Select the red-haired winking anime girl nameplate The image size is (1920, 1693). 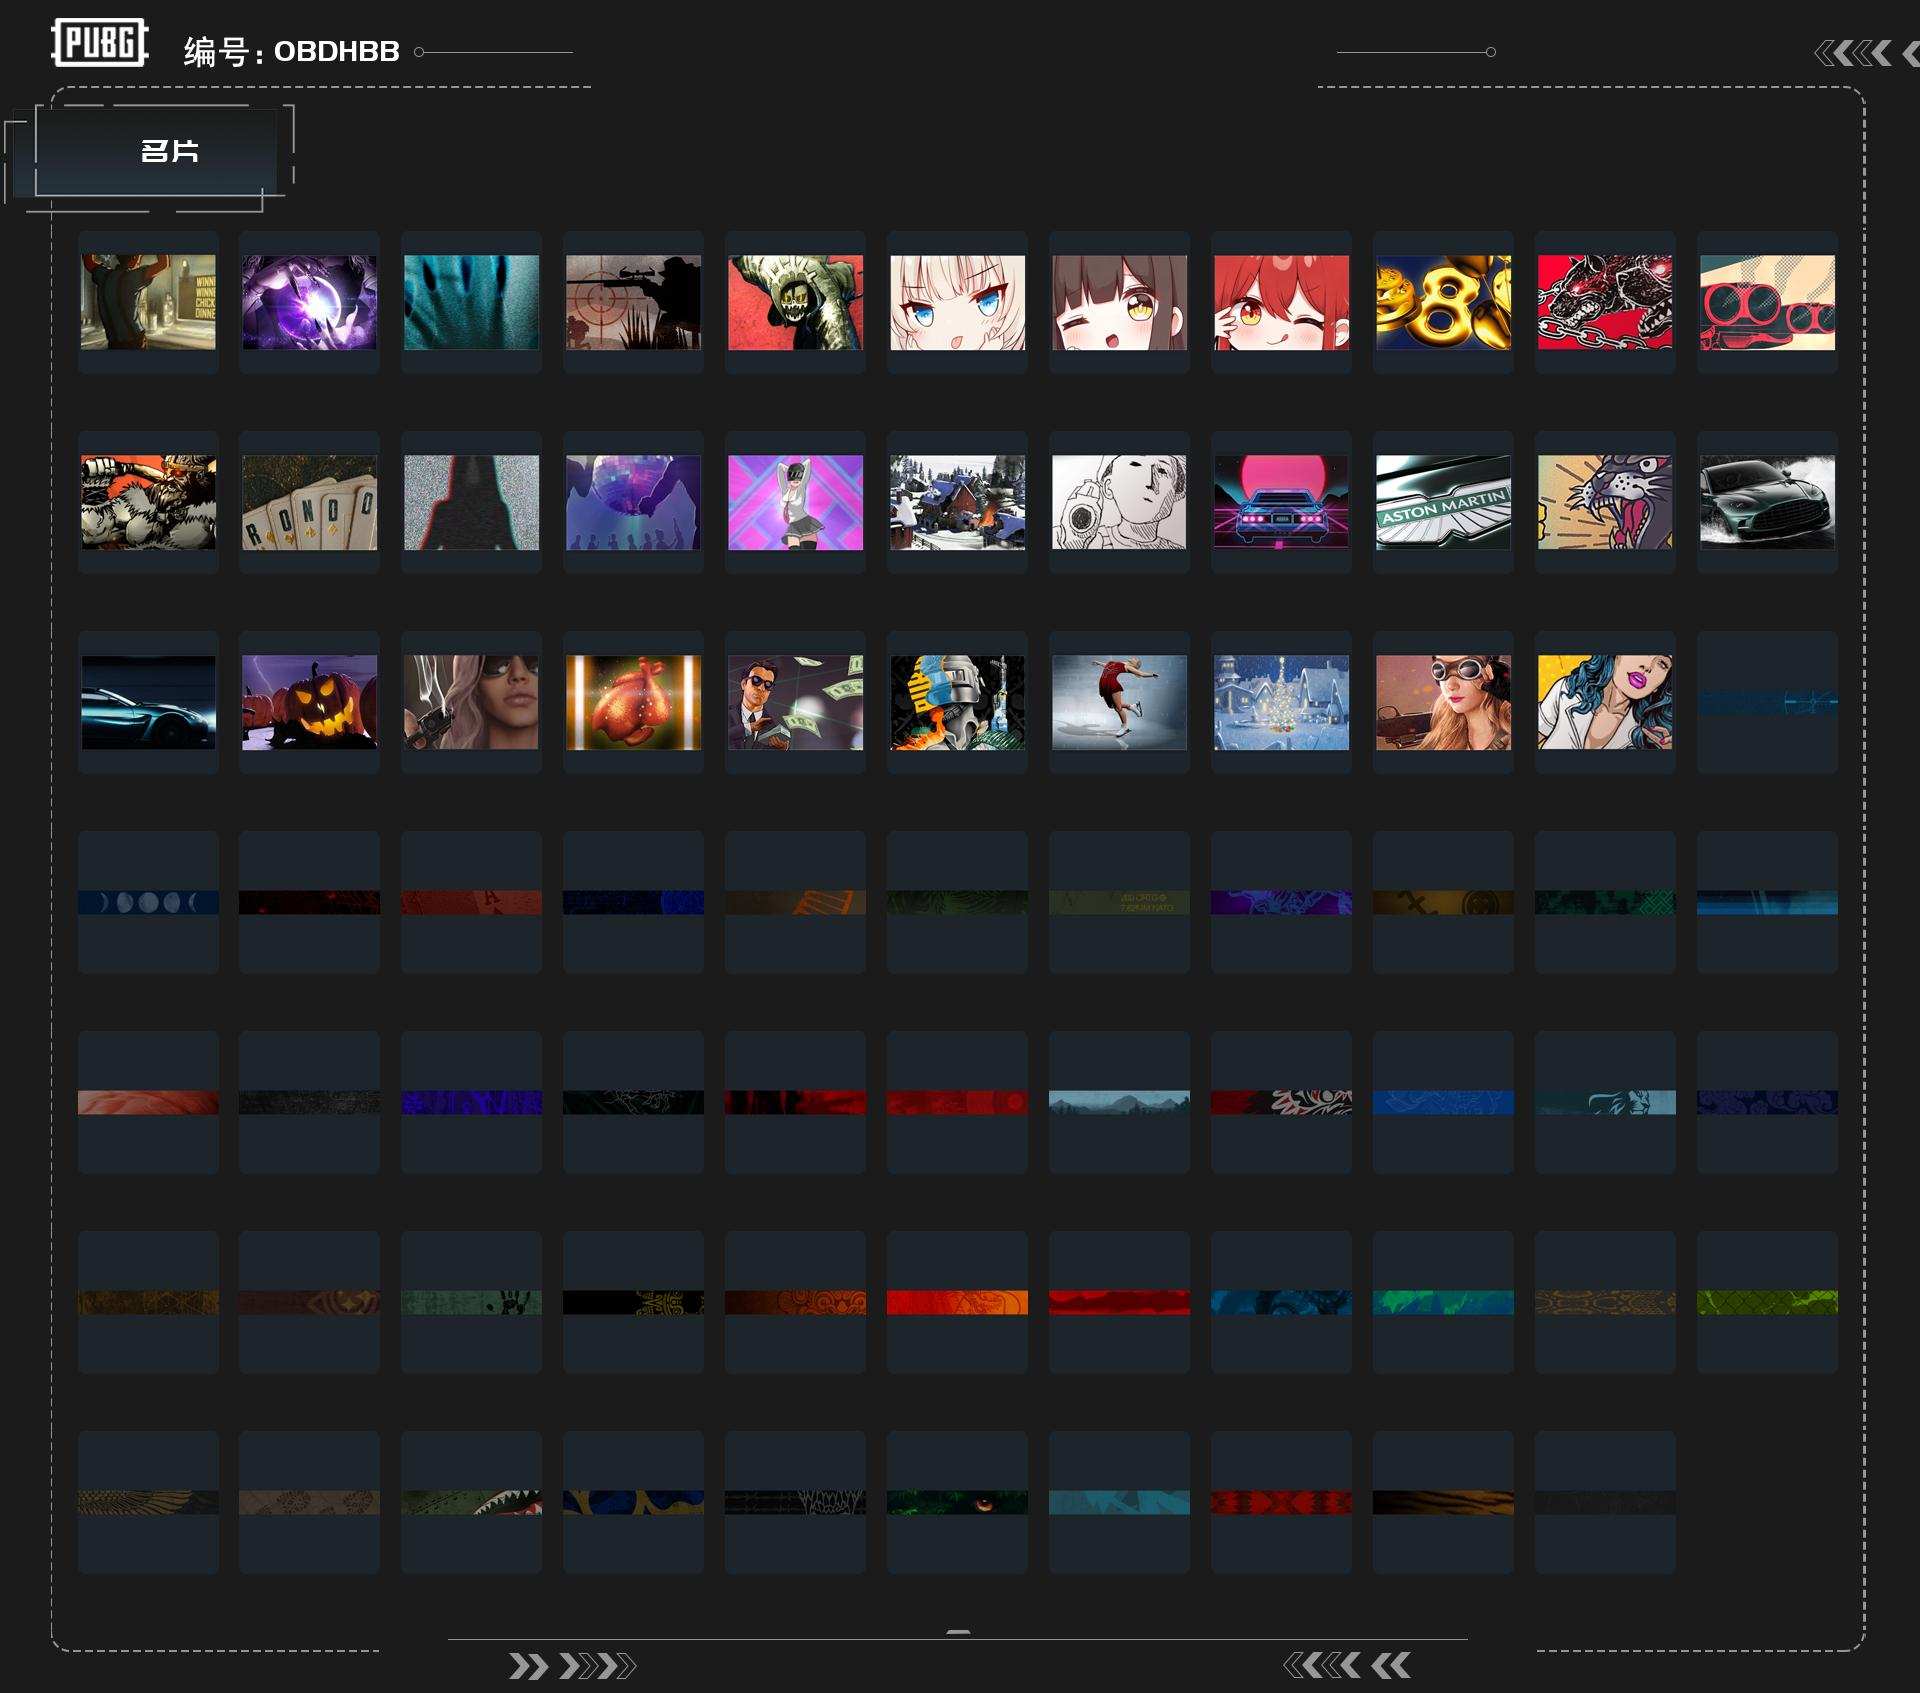pos(1281,302)
